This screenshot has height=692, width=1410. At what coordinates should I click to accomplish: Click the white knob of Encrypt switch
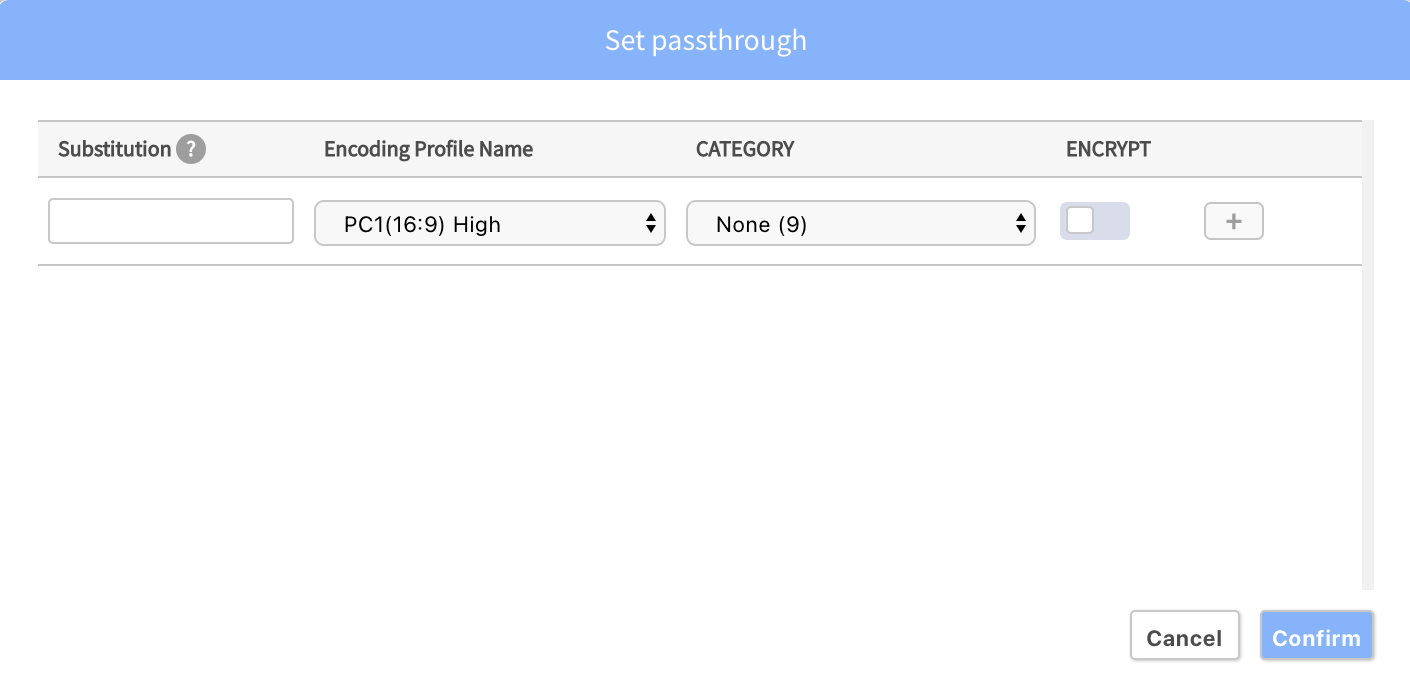click(1080, 221)
